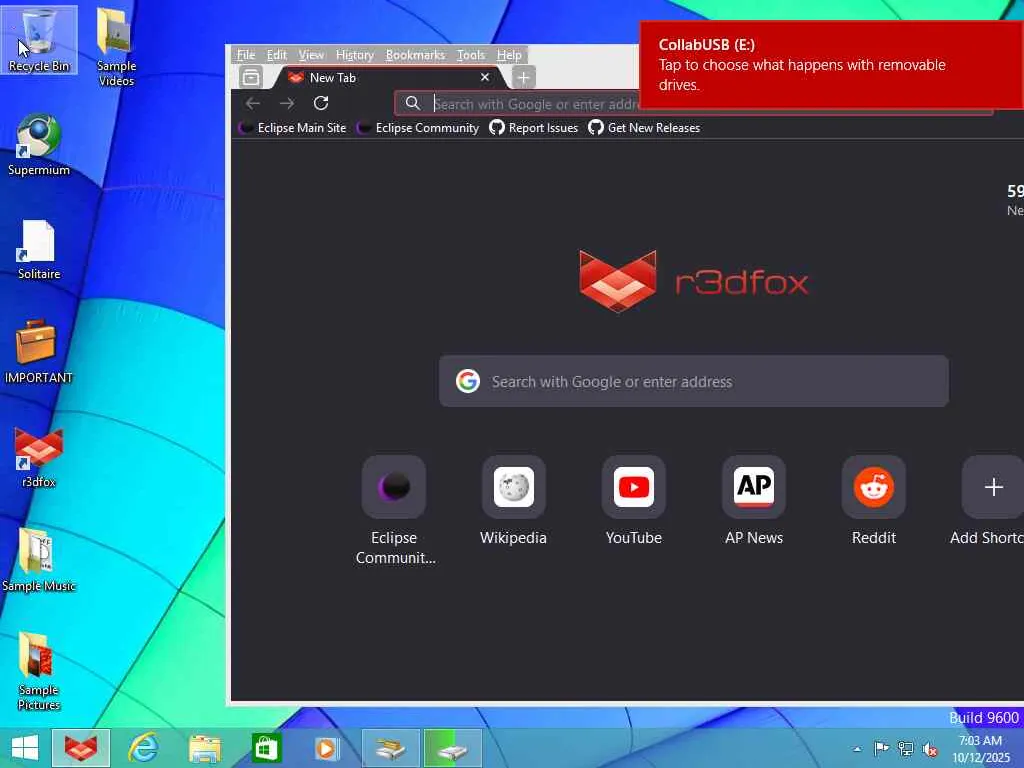This screenshot has height=768, width=1024.
Task: Open the Get New Releases bookmark
Action: click(x=644, y=128)
